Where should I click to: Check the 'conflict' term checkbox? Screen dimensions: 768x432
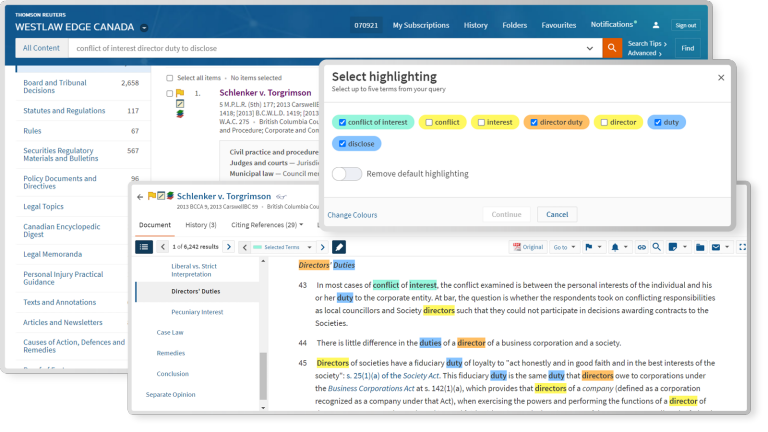click(429, 122)
